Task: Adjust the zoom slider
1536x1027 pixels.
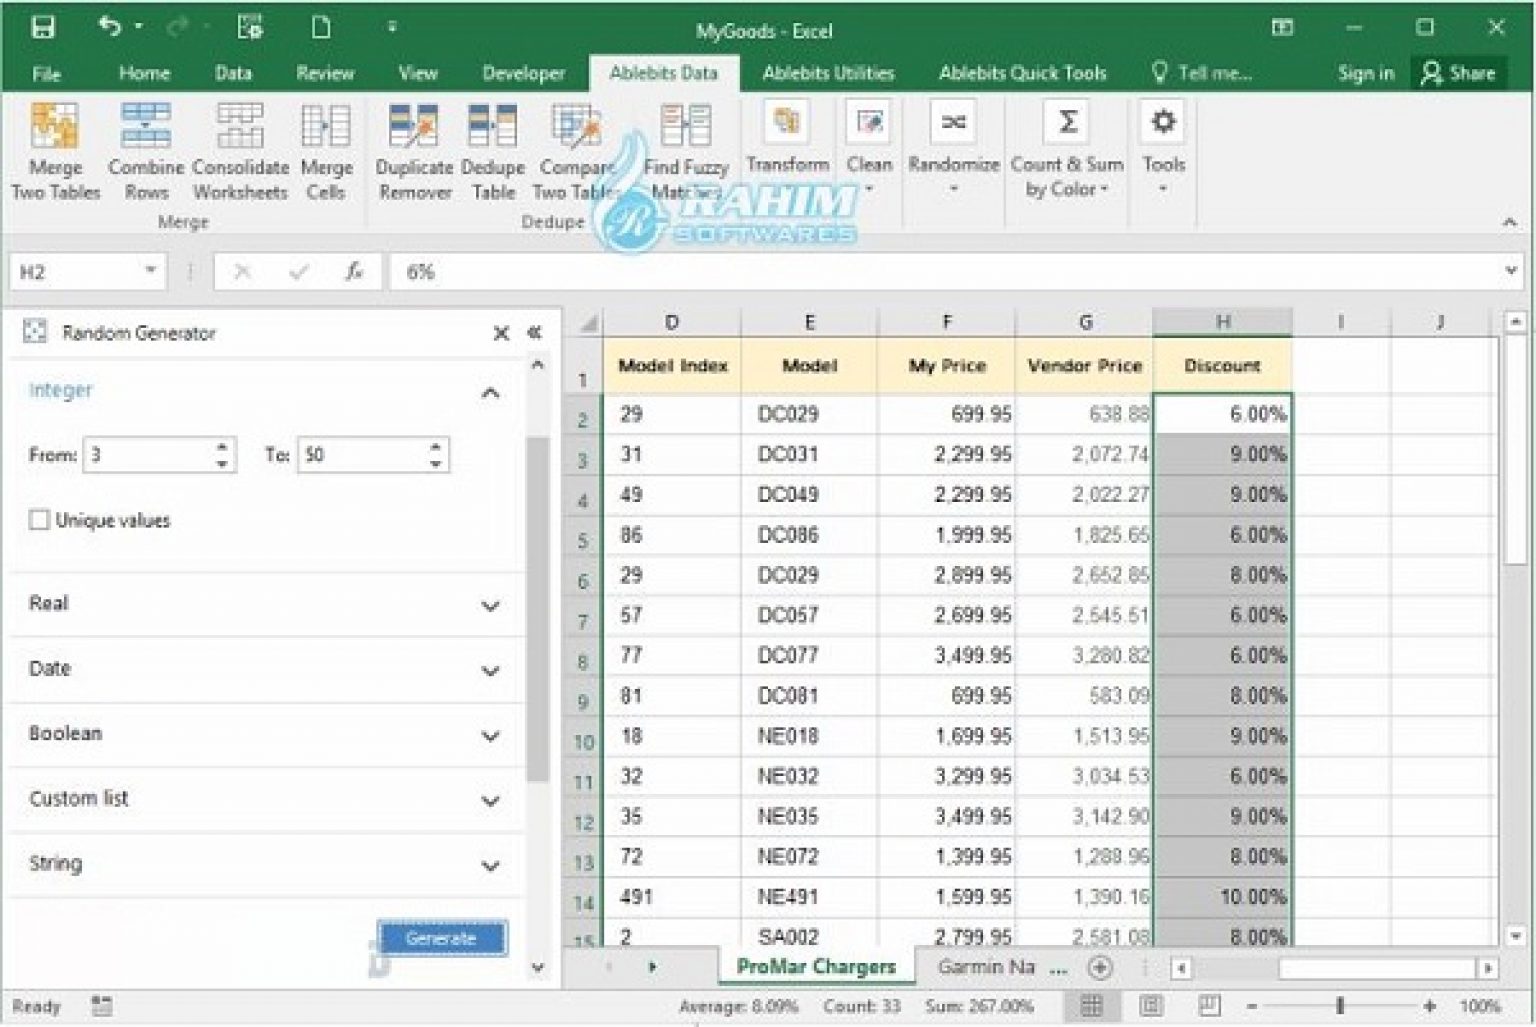Action: (1338, 1005)
